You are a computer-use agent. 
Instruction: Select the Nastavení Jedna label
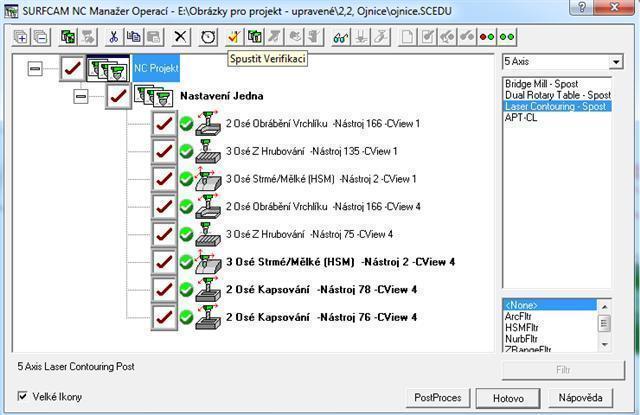click(x=222, y=96)
